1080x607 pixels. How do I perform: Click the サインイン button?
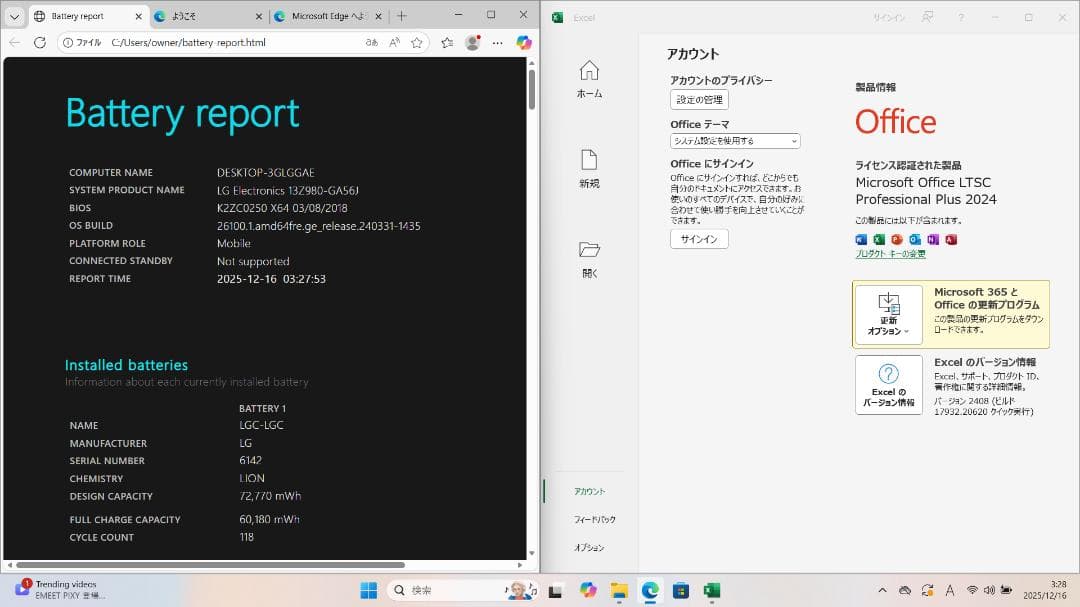[698, 239]
